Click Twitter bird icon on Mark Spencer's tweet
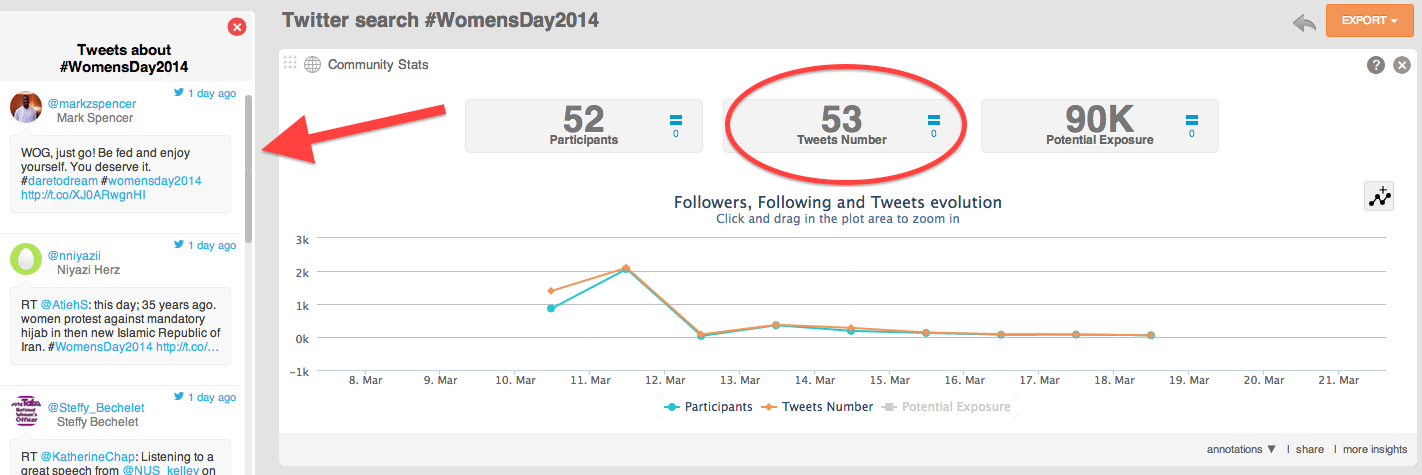This screenshot has width=1422, height=475. click(x=180, y=93)
